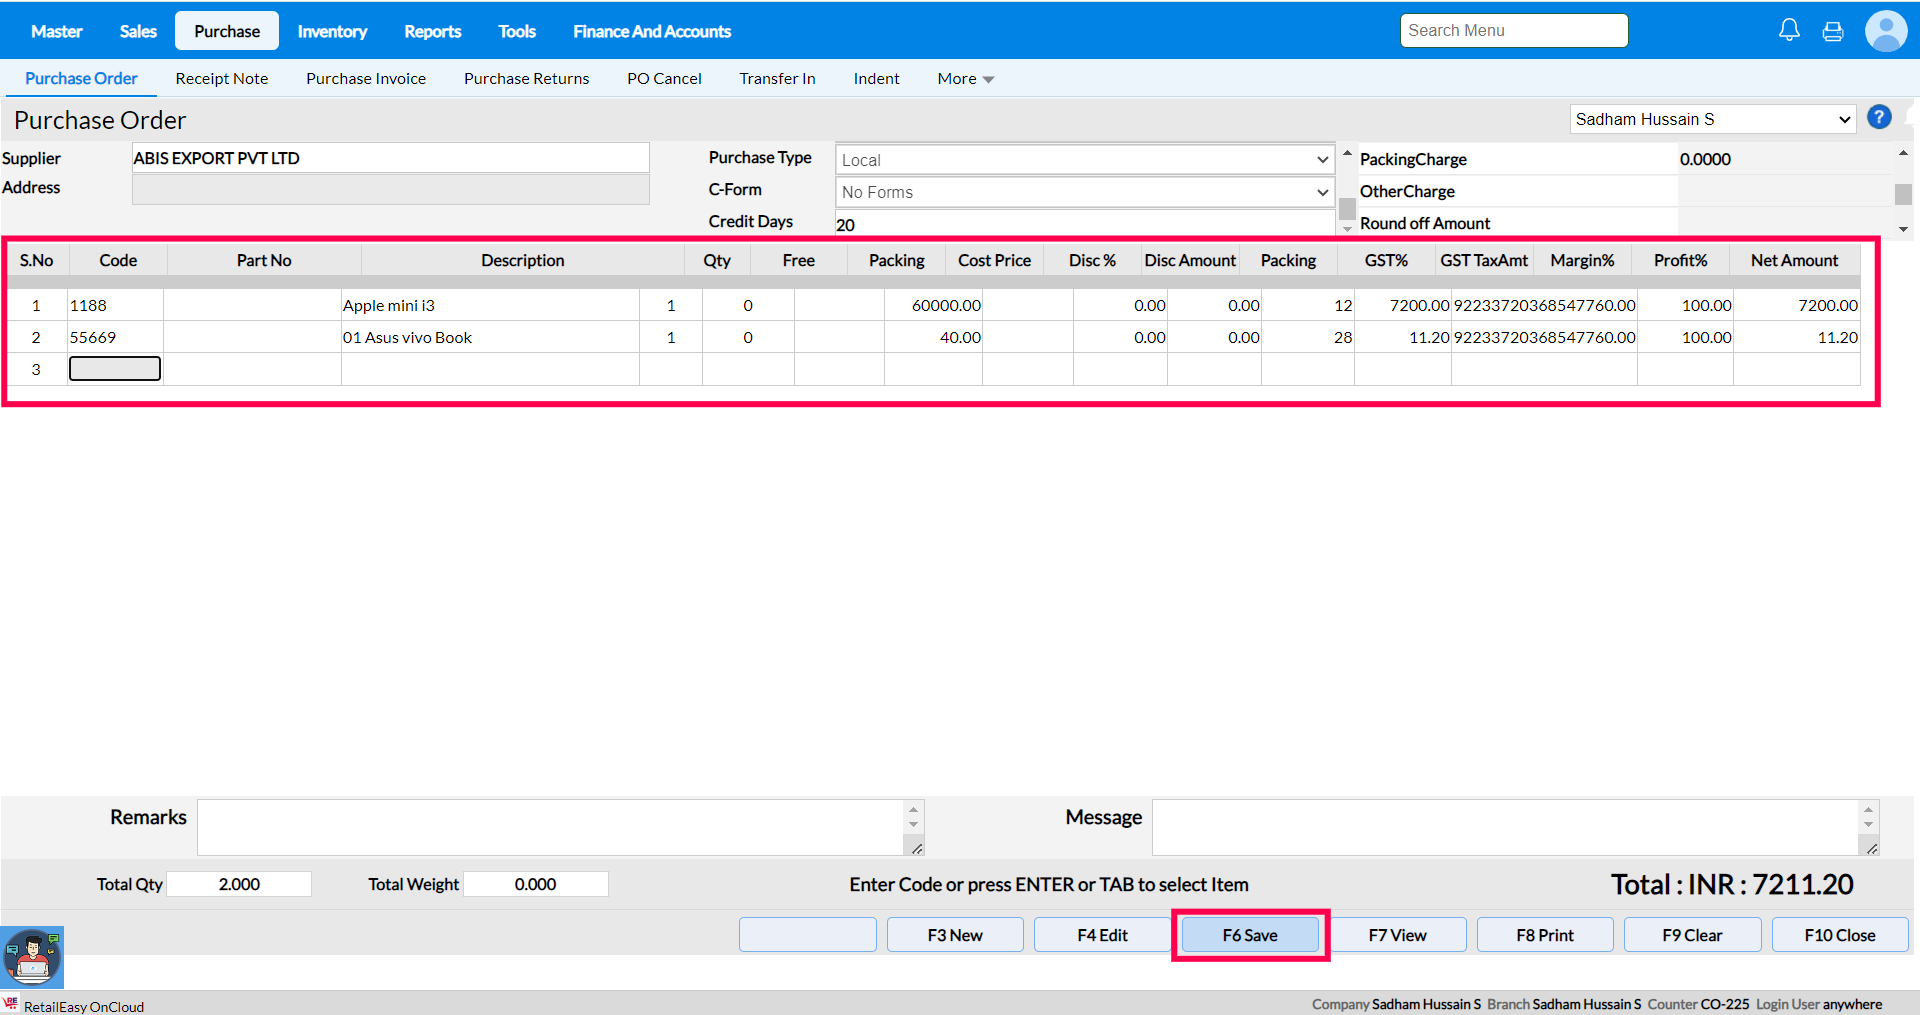
Task: Open the Sadham Hussain S dropdown
Action: (1712, 119)
